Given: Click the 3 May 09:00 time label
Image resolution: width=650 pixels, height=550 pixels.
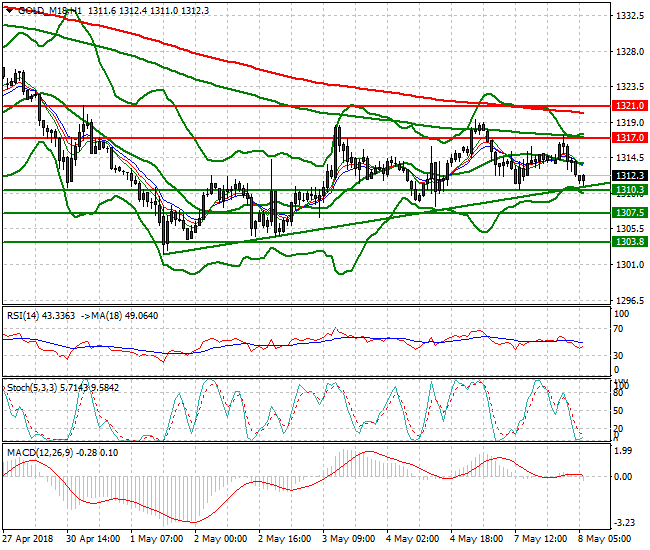Looking at the screenshot, I should pyautogui.click(x=349, y=539).
